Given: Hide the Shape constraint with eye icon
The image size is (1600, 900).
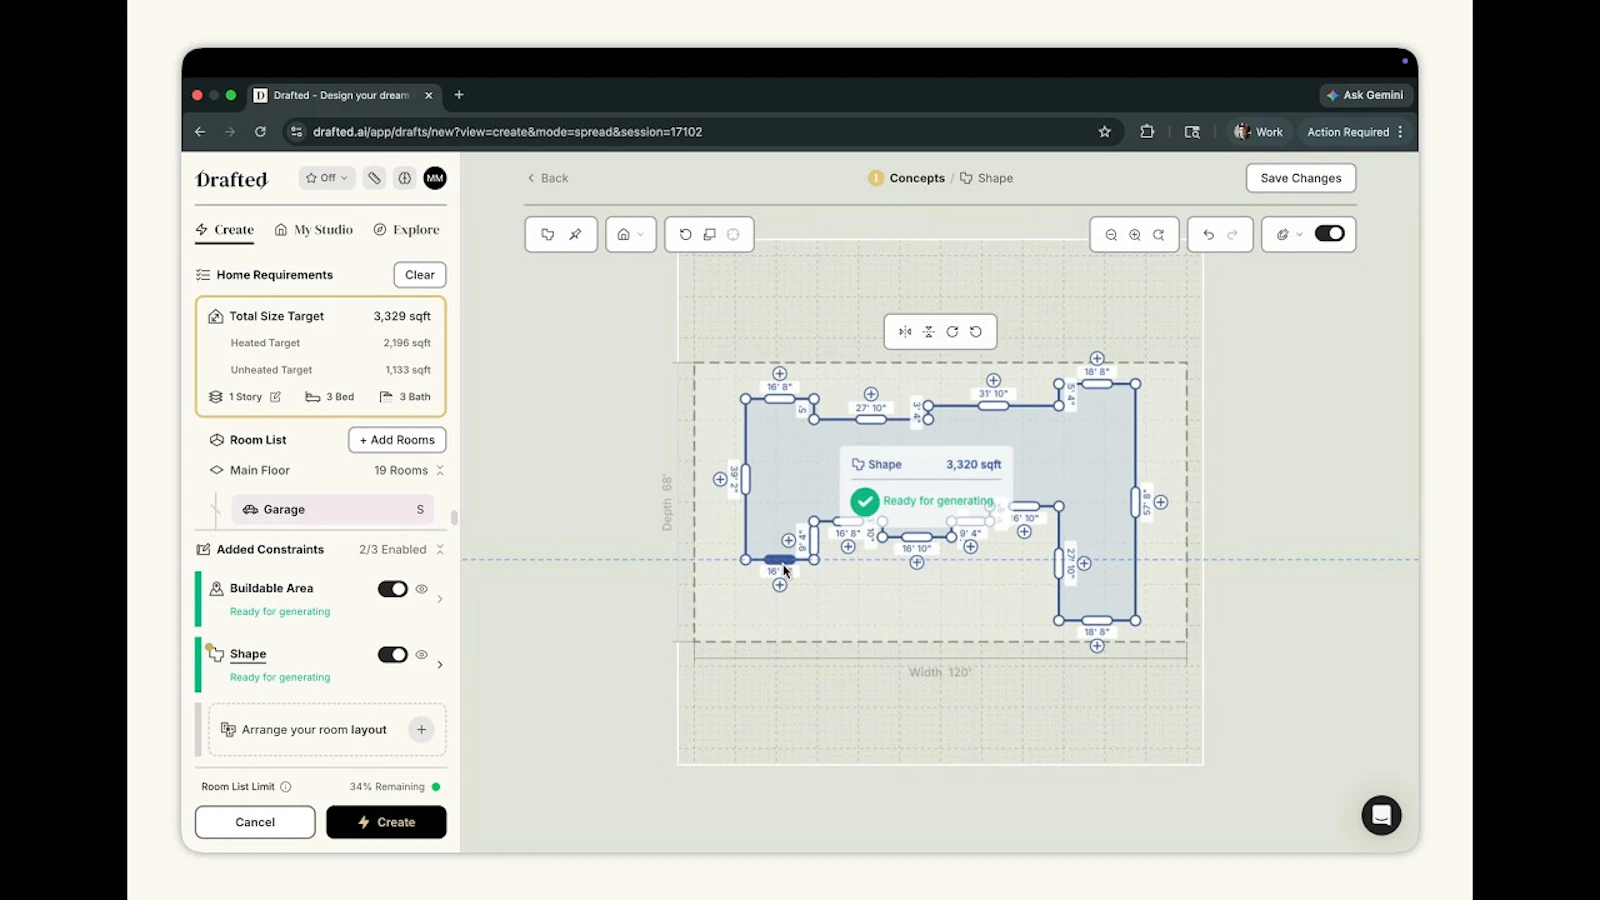Looking at the screenshot, I should [422, 655].
